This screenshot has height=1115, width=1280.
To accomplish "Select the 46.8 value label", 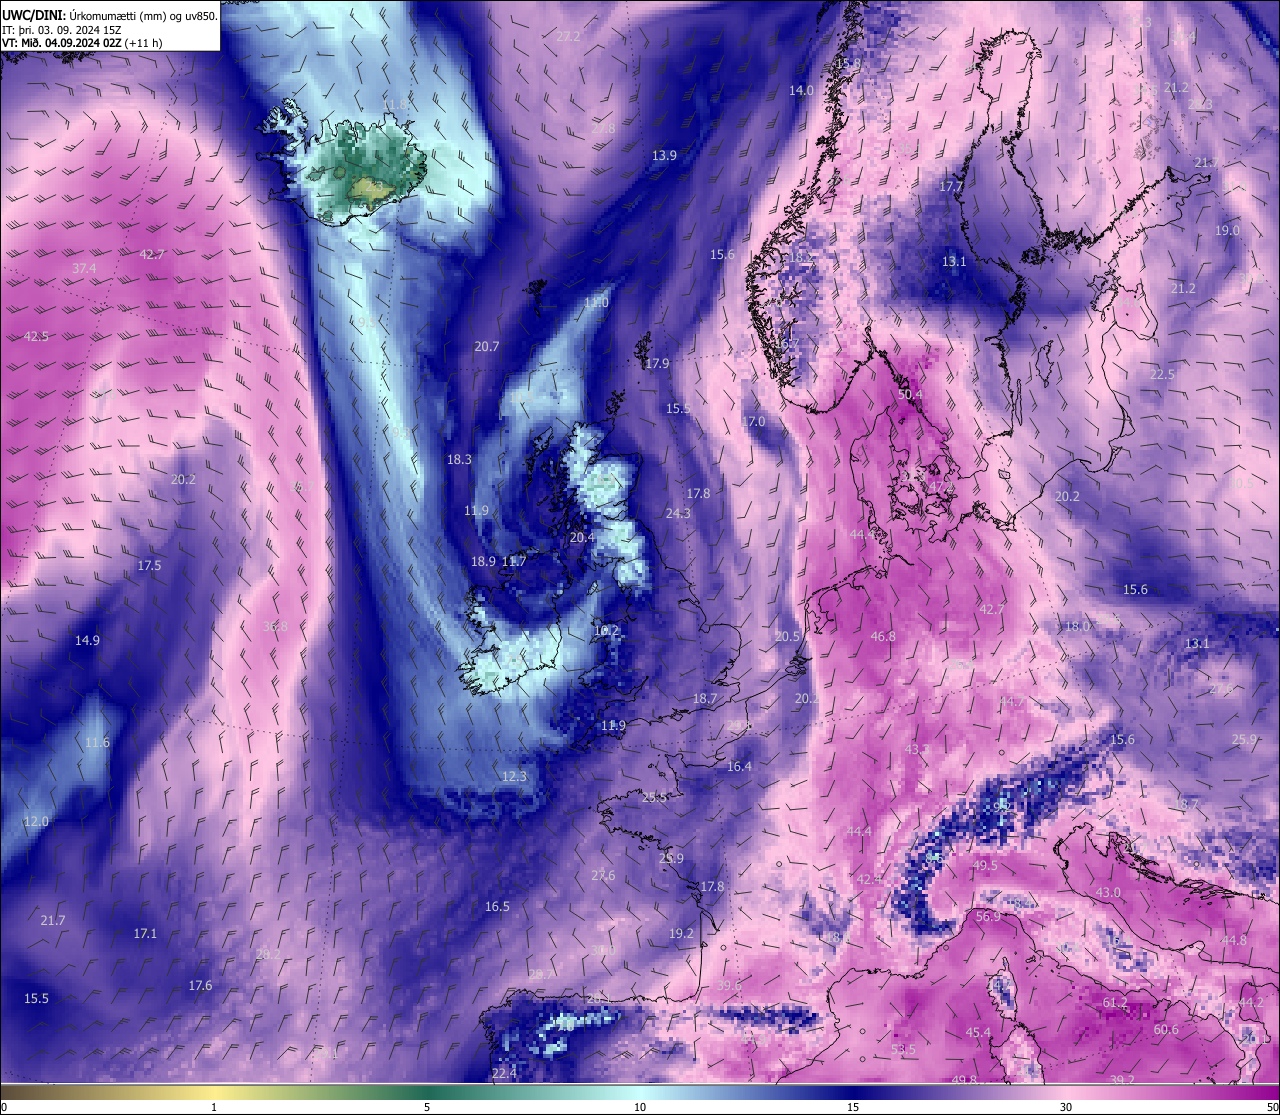I will click(883, 636).
